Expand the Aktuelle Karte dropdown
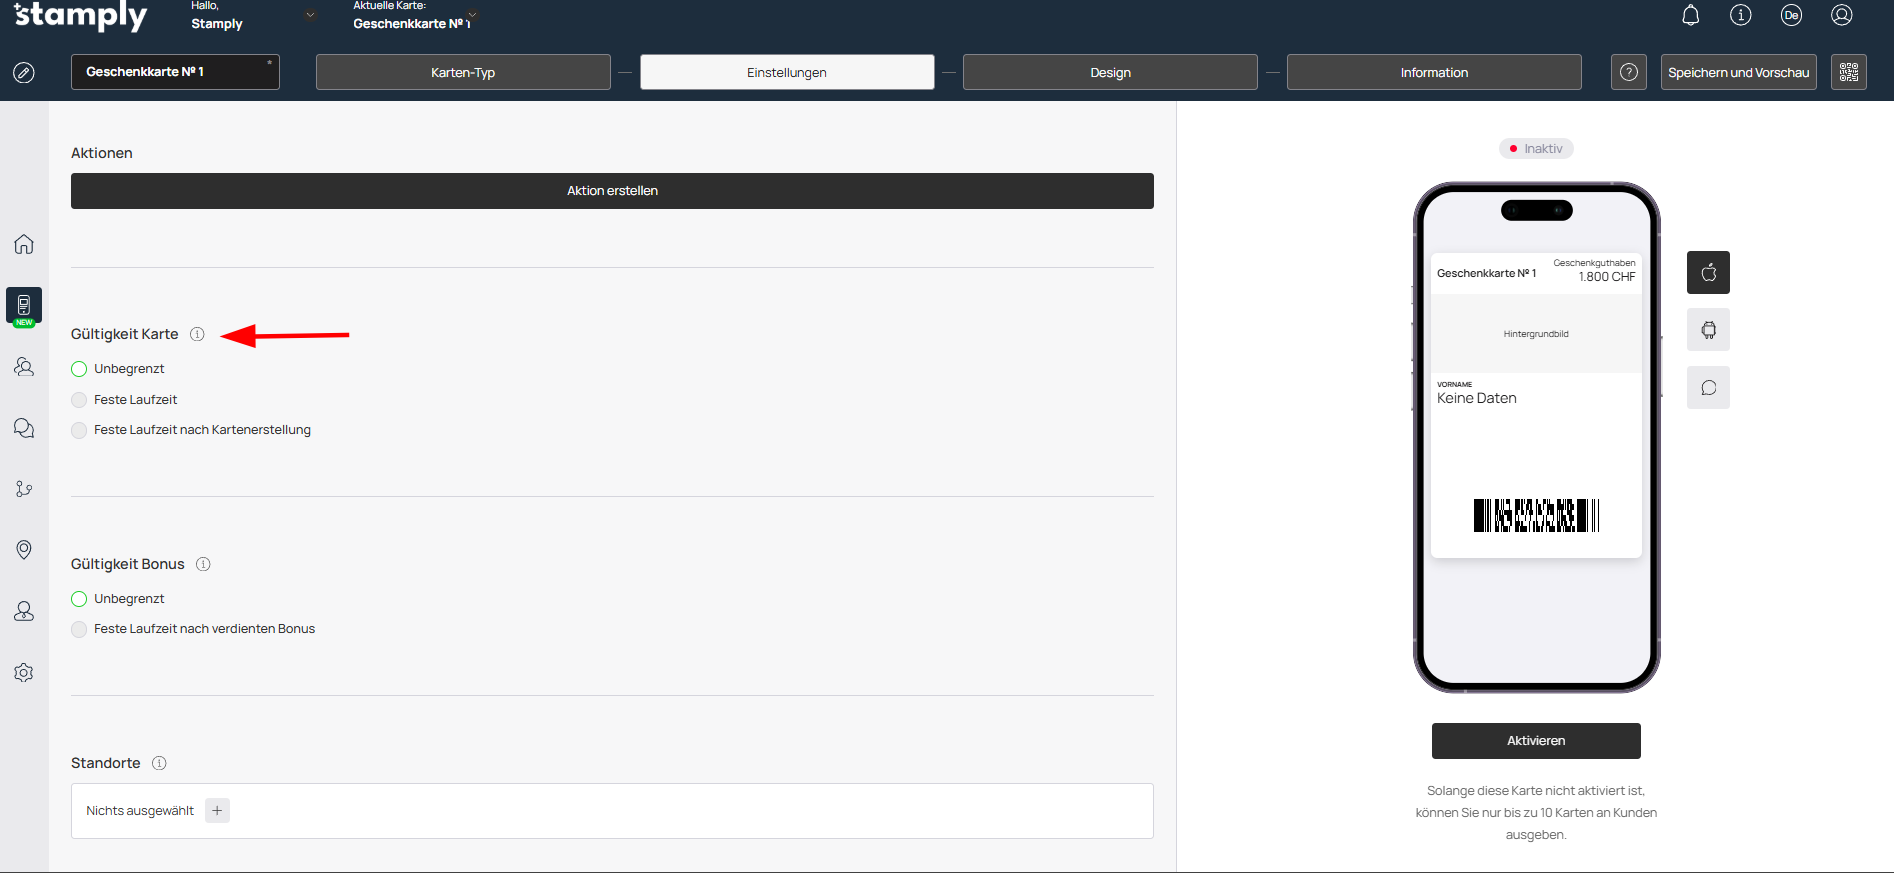 tap(472, 15)
